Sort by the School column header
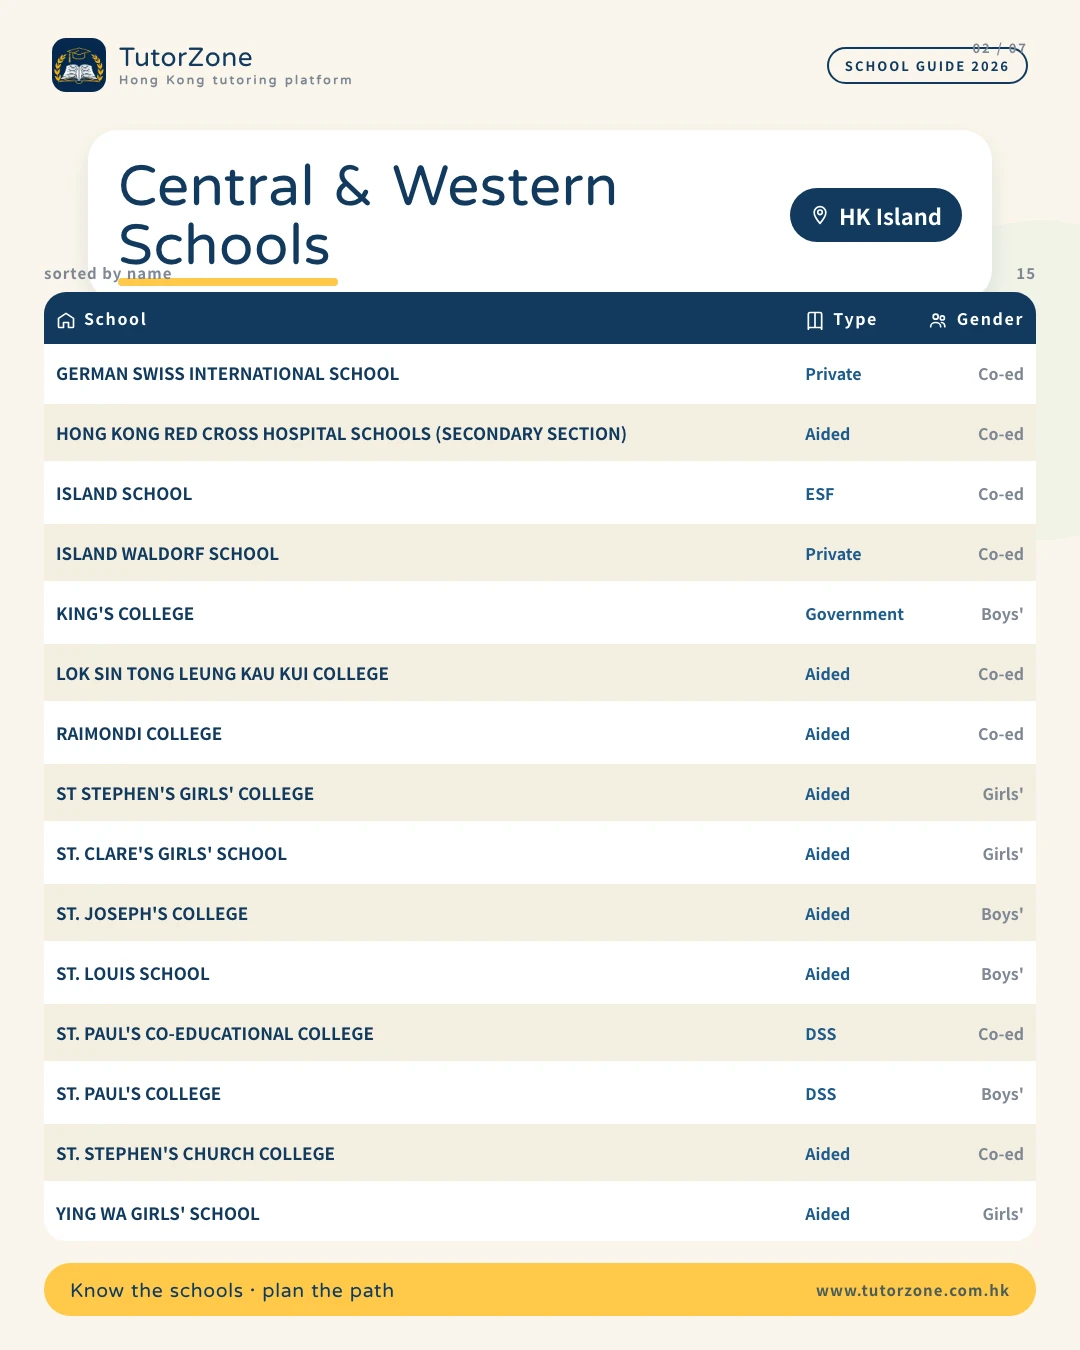This screenshot has height=1350, width=1080. pyautogui.click(x=115, y=320)
